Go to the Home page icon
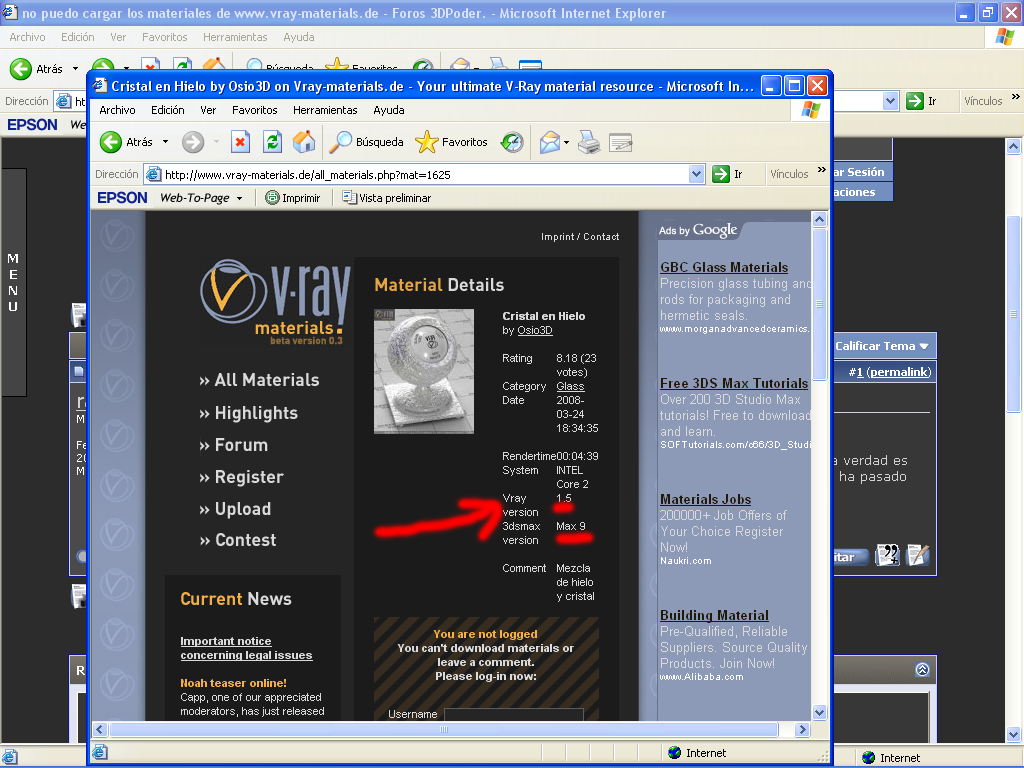The width and height of the screenshot is (1024, 768). [304, 142]
